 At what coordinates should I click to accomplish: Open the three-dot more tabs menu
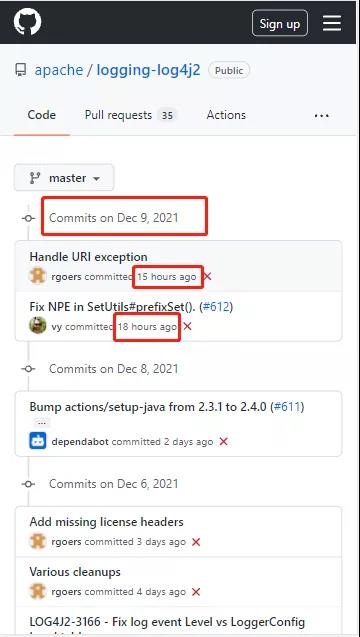(322, 116)
